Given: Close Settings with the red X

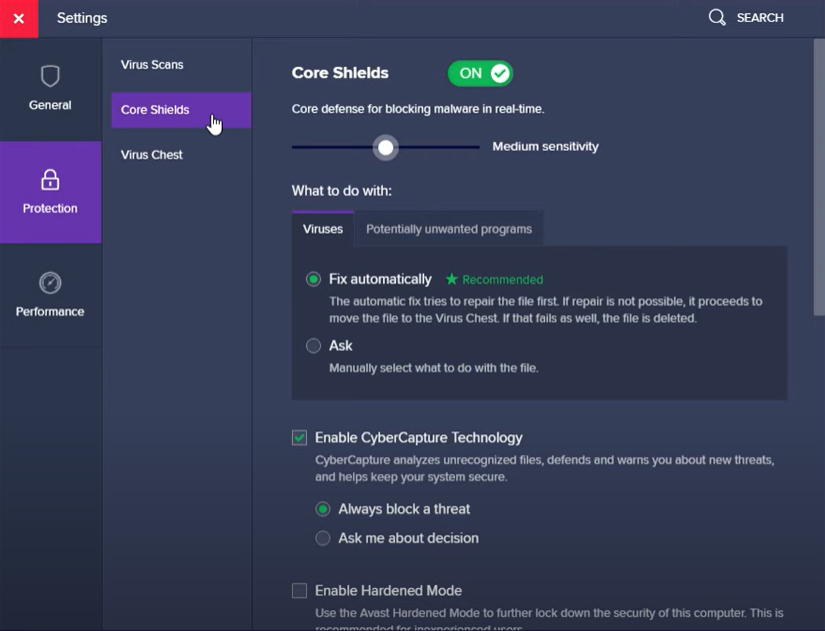Looking at the screenshot, I should pos(19,18).
